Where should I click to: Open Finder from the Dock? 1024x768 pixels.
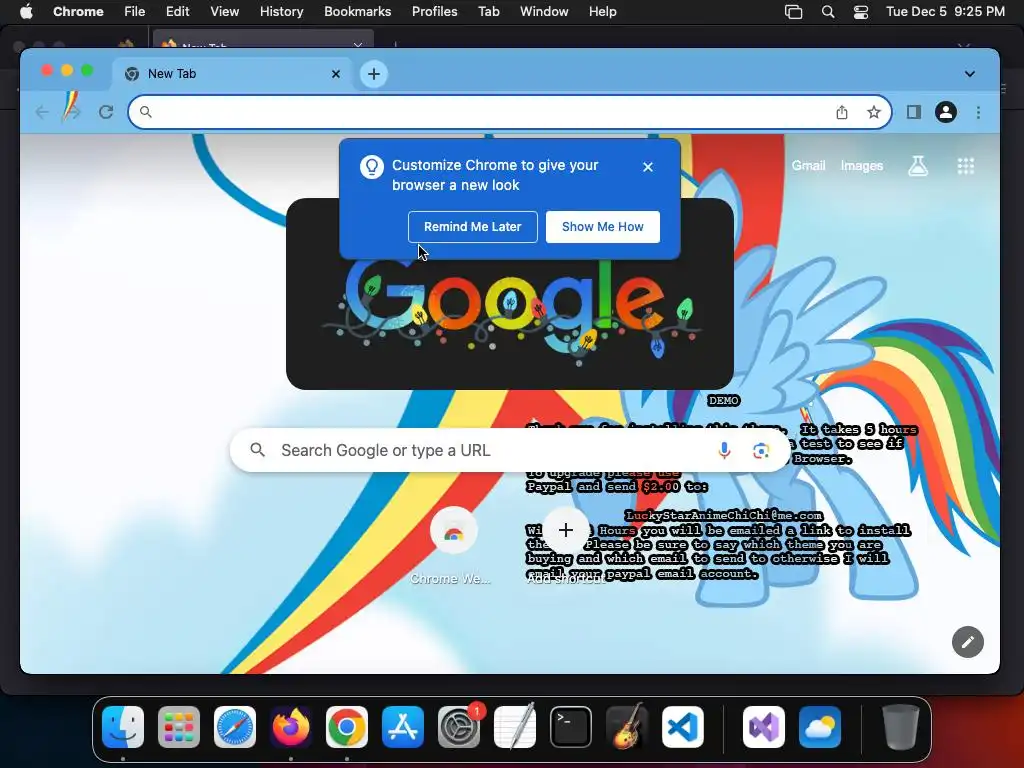pyautogui.click(x=123, y=727)
